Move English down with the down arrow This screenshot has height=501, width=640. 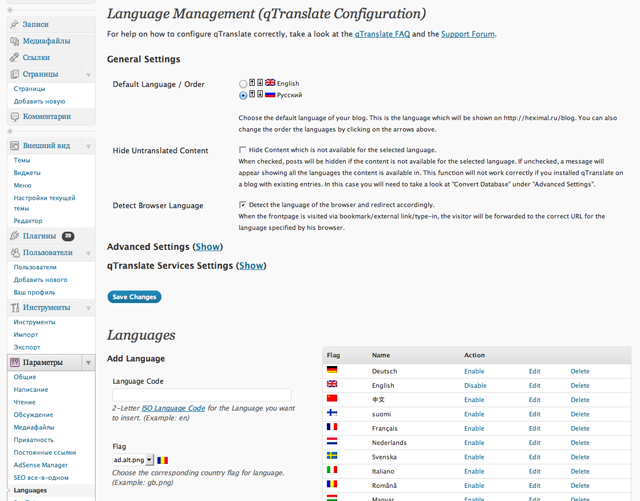[x=260, y=82]
